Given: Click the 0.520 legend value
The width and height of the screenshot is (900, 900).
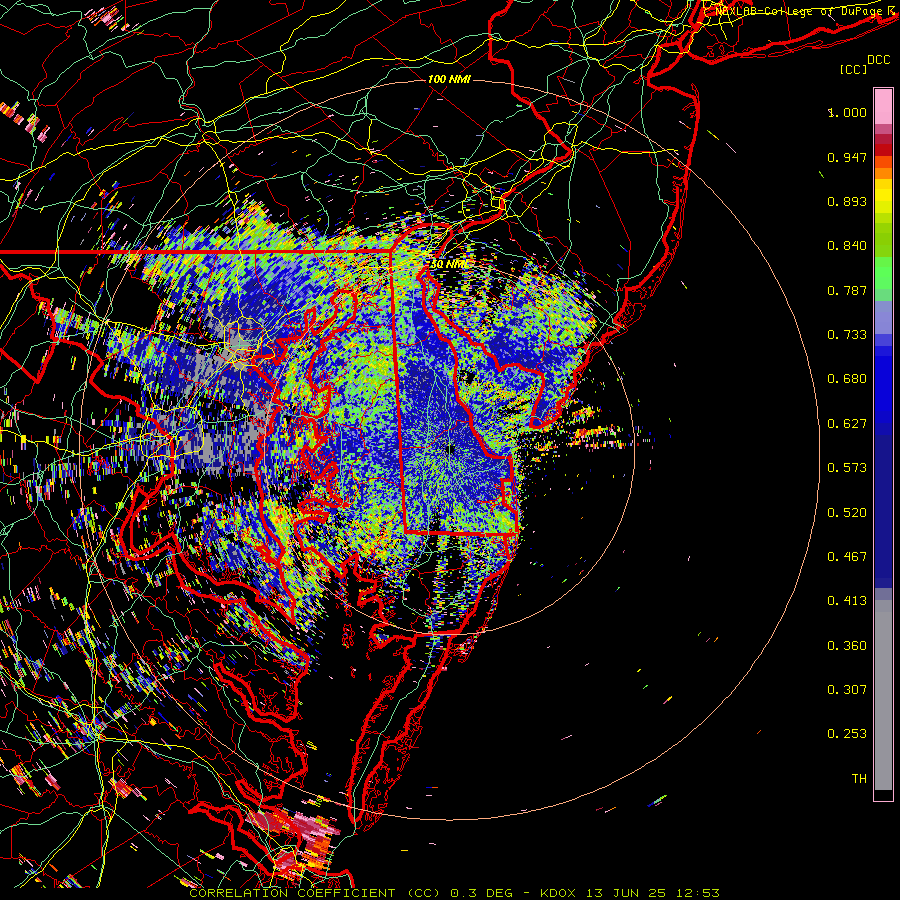Looking at the screenshot, I should point(847,513).
